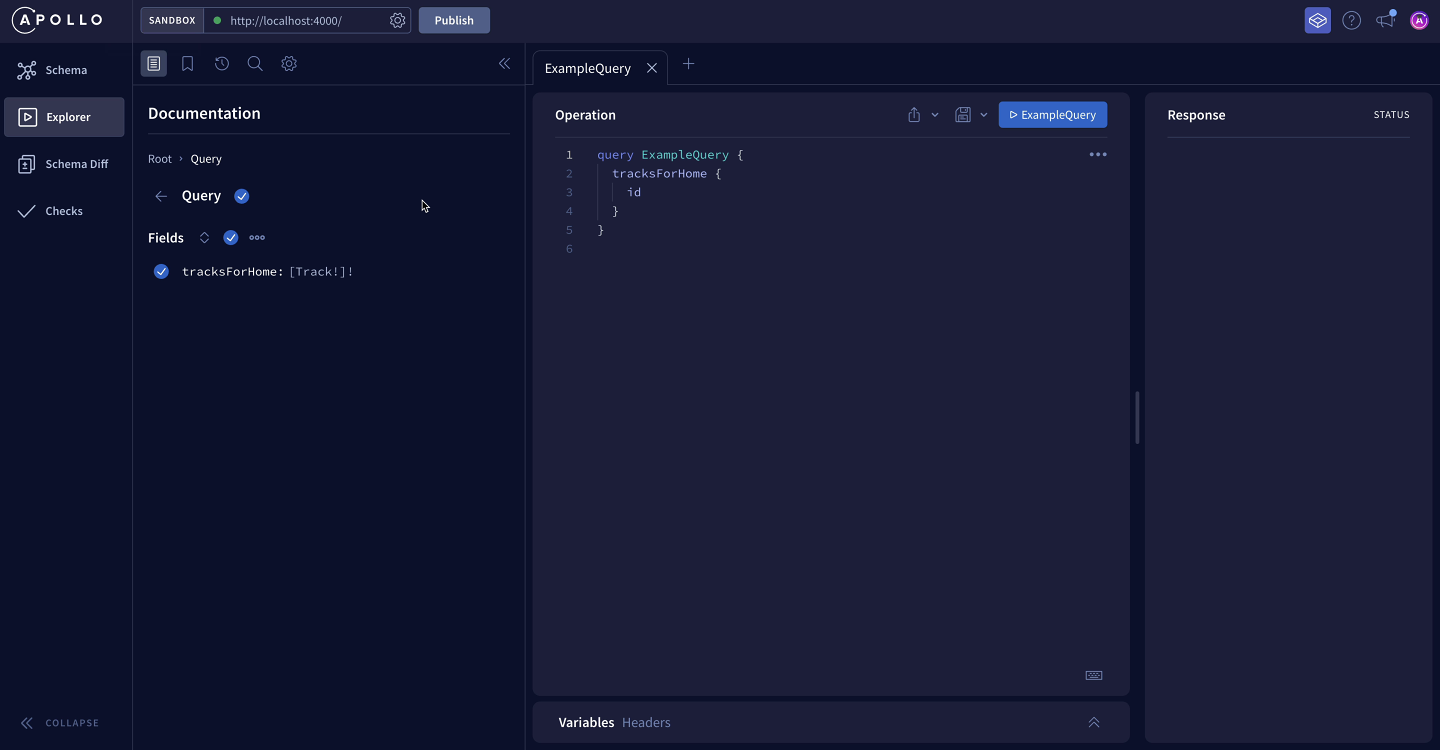
Task: Click keyboard shortcuts icon in Operation editor
Action: (x=1094, y=675)
